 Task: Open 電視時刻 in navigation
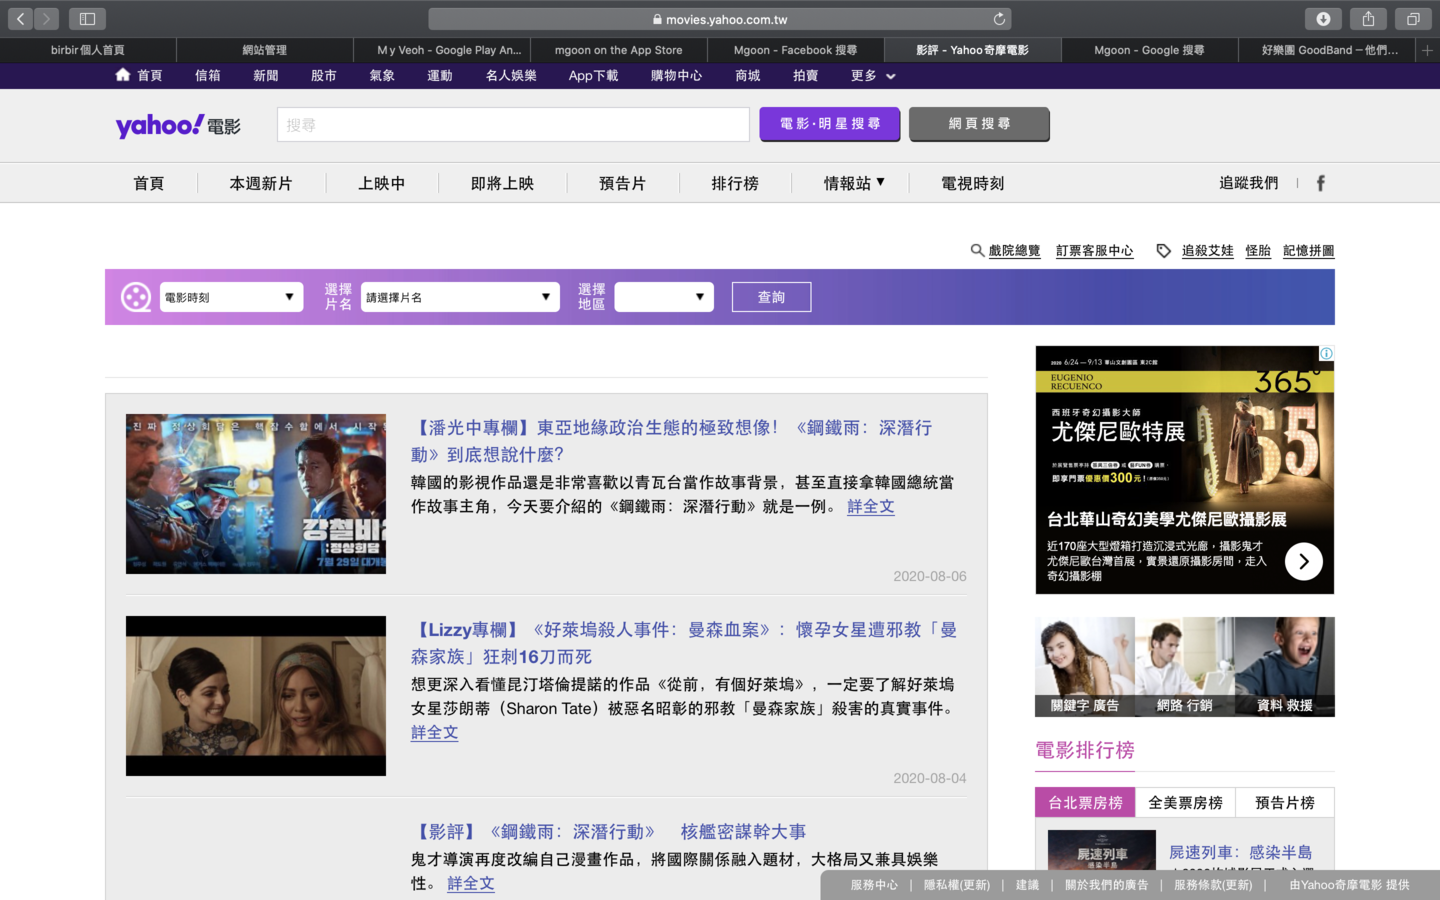[973, 184]
